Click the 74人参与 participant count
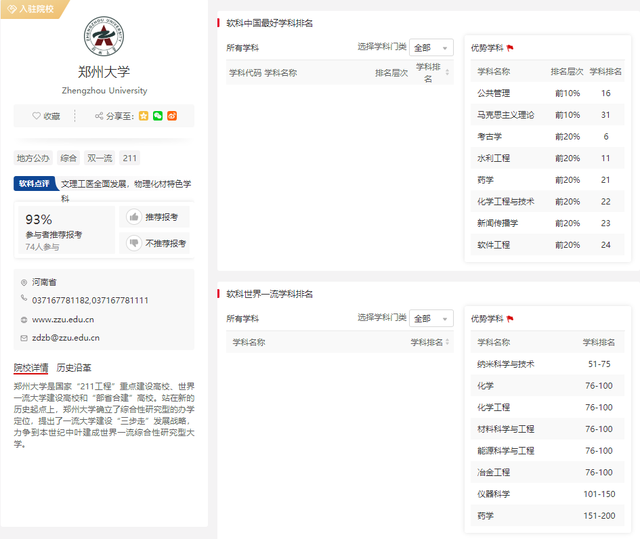The image size is (640, 539). (x=42, y=247)
